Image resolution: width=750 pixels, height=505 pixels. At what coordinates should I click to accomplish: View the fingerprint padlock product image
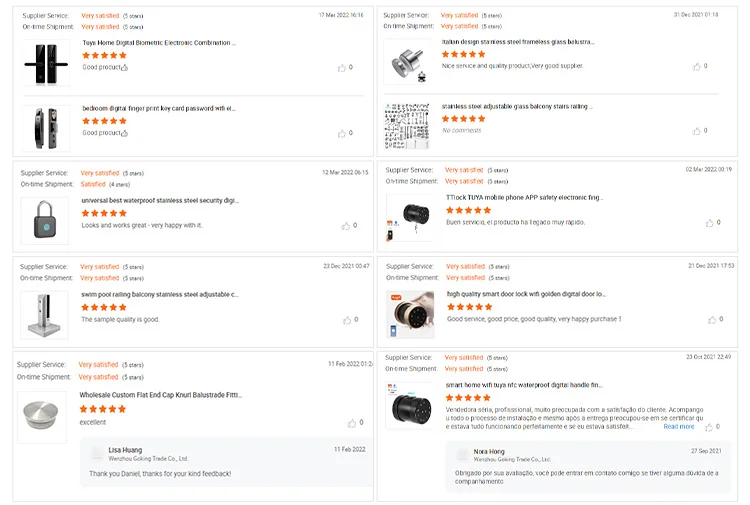[45, 219]
